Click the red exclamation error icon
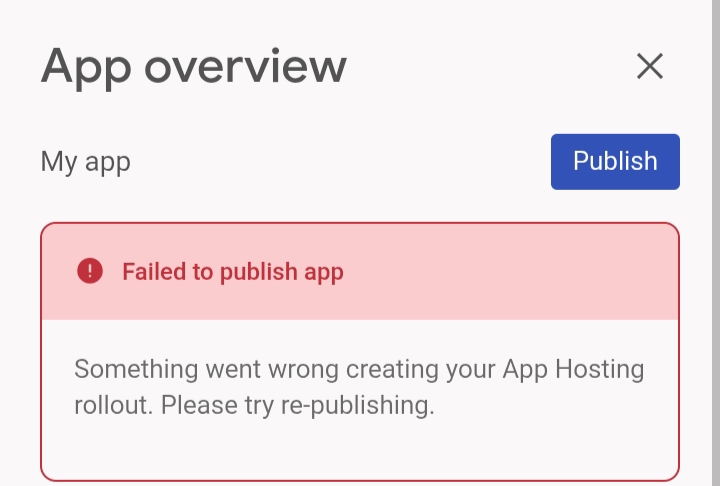Screen dimensions: 720x486 (90, 271)
